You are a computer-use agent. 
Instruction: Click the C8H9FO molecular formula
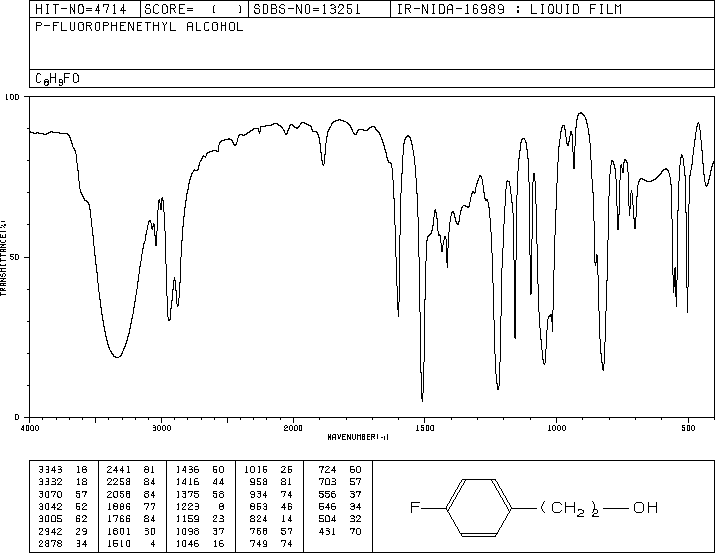click(x=57, y=79)
